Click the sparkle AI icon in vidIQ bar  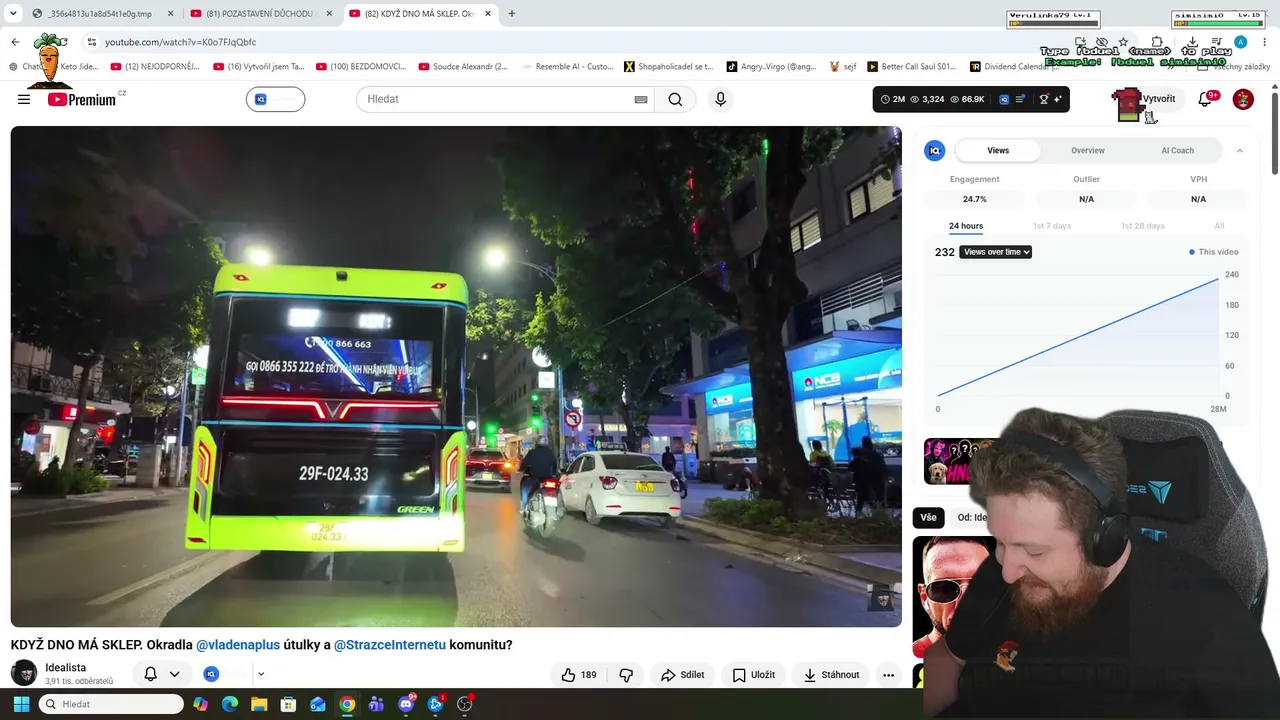(1057, 99)
